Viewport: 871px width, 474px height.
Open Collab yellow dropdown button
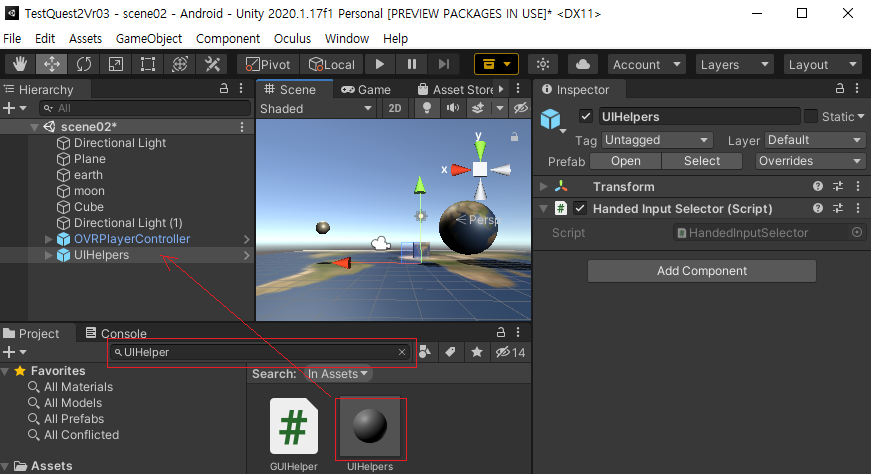pos(496,64)
